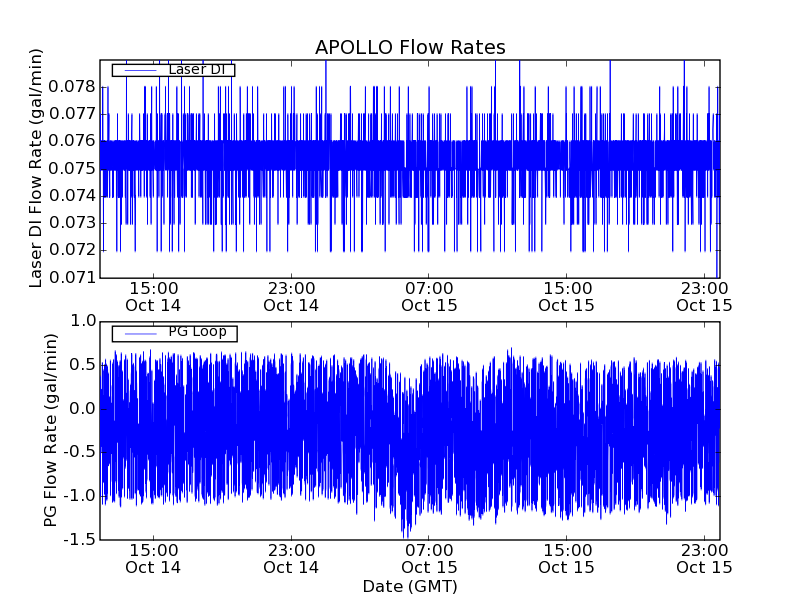
Task: Click '23:00 Oct 14' under the Laser DI plot
Action: (291, 297)
